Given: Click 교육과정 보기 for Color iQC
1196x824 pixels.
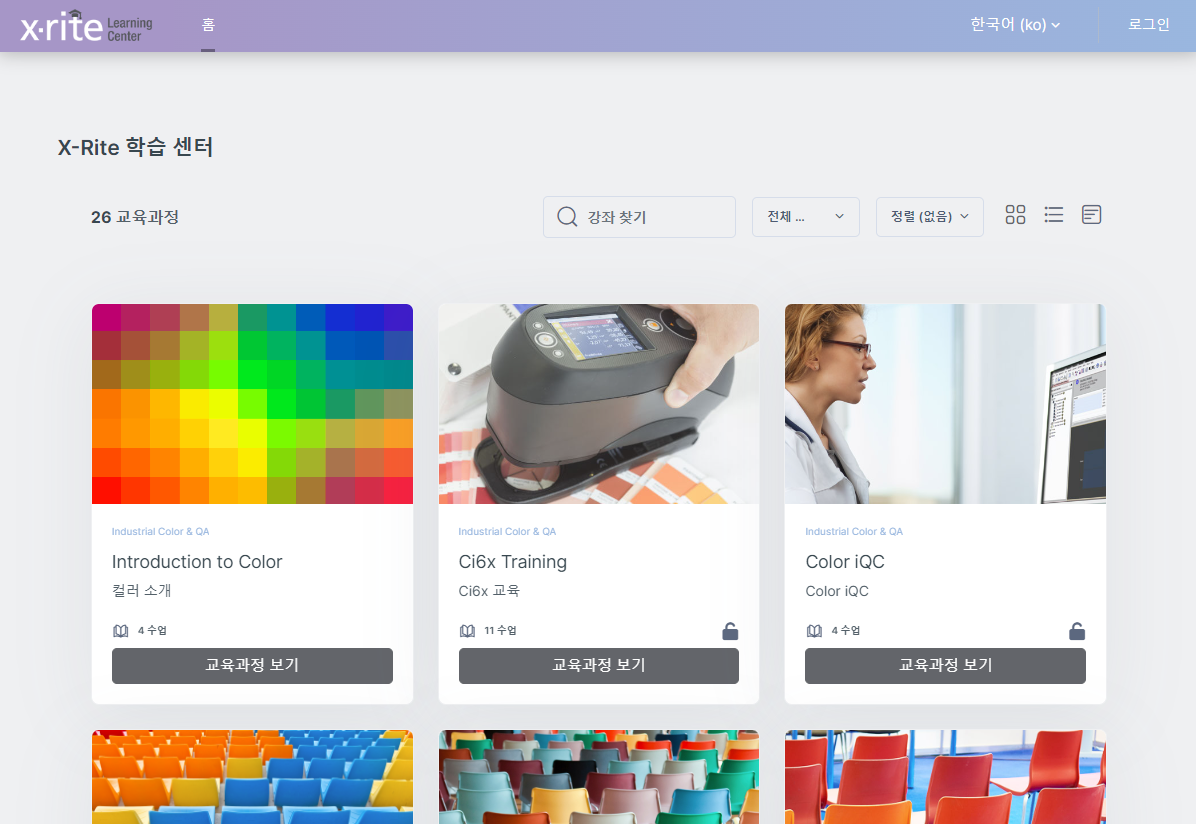Looking at the screenshot, I should click(945, 666).
